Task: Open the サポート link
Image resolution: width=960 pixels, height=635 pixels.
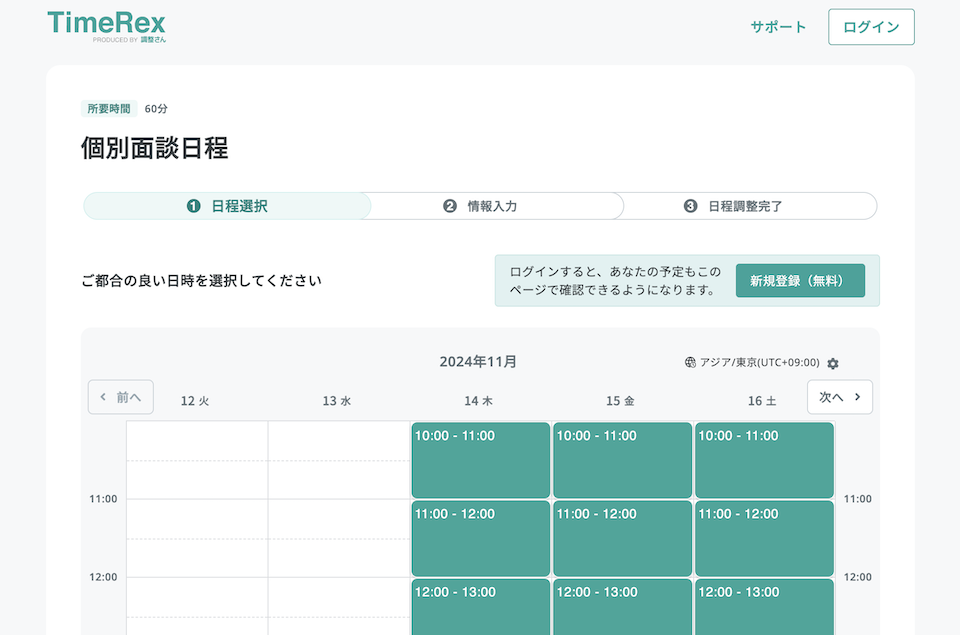Action: pos(778,27)
